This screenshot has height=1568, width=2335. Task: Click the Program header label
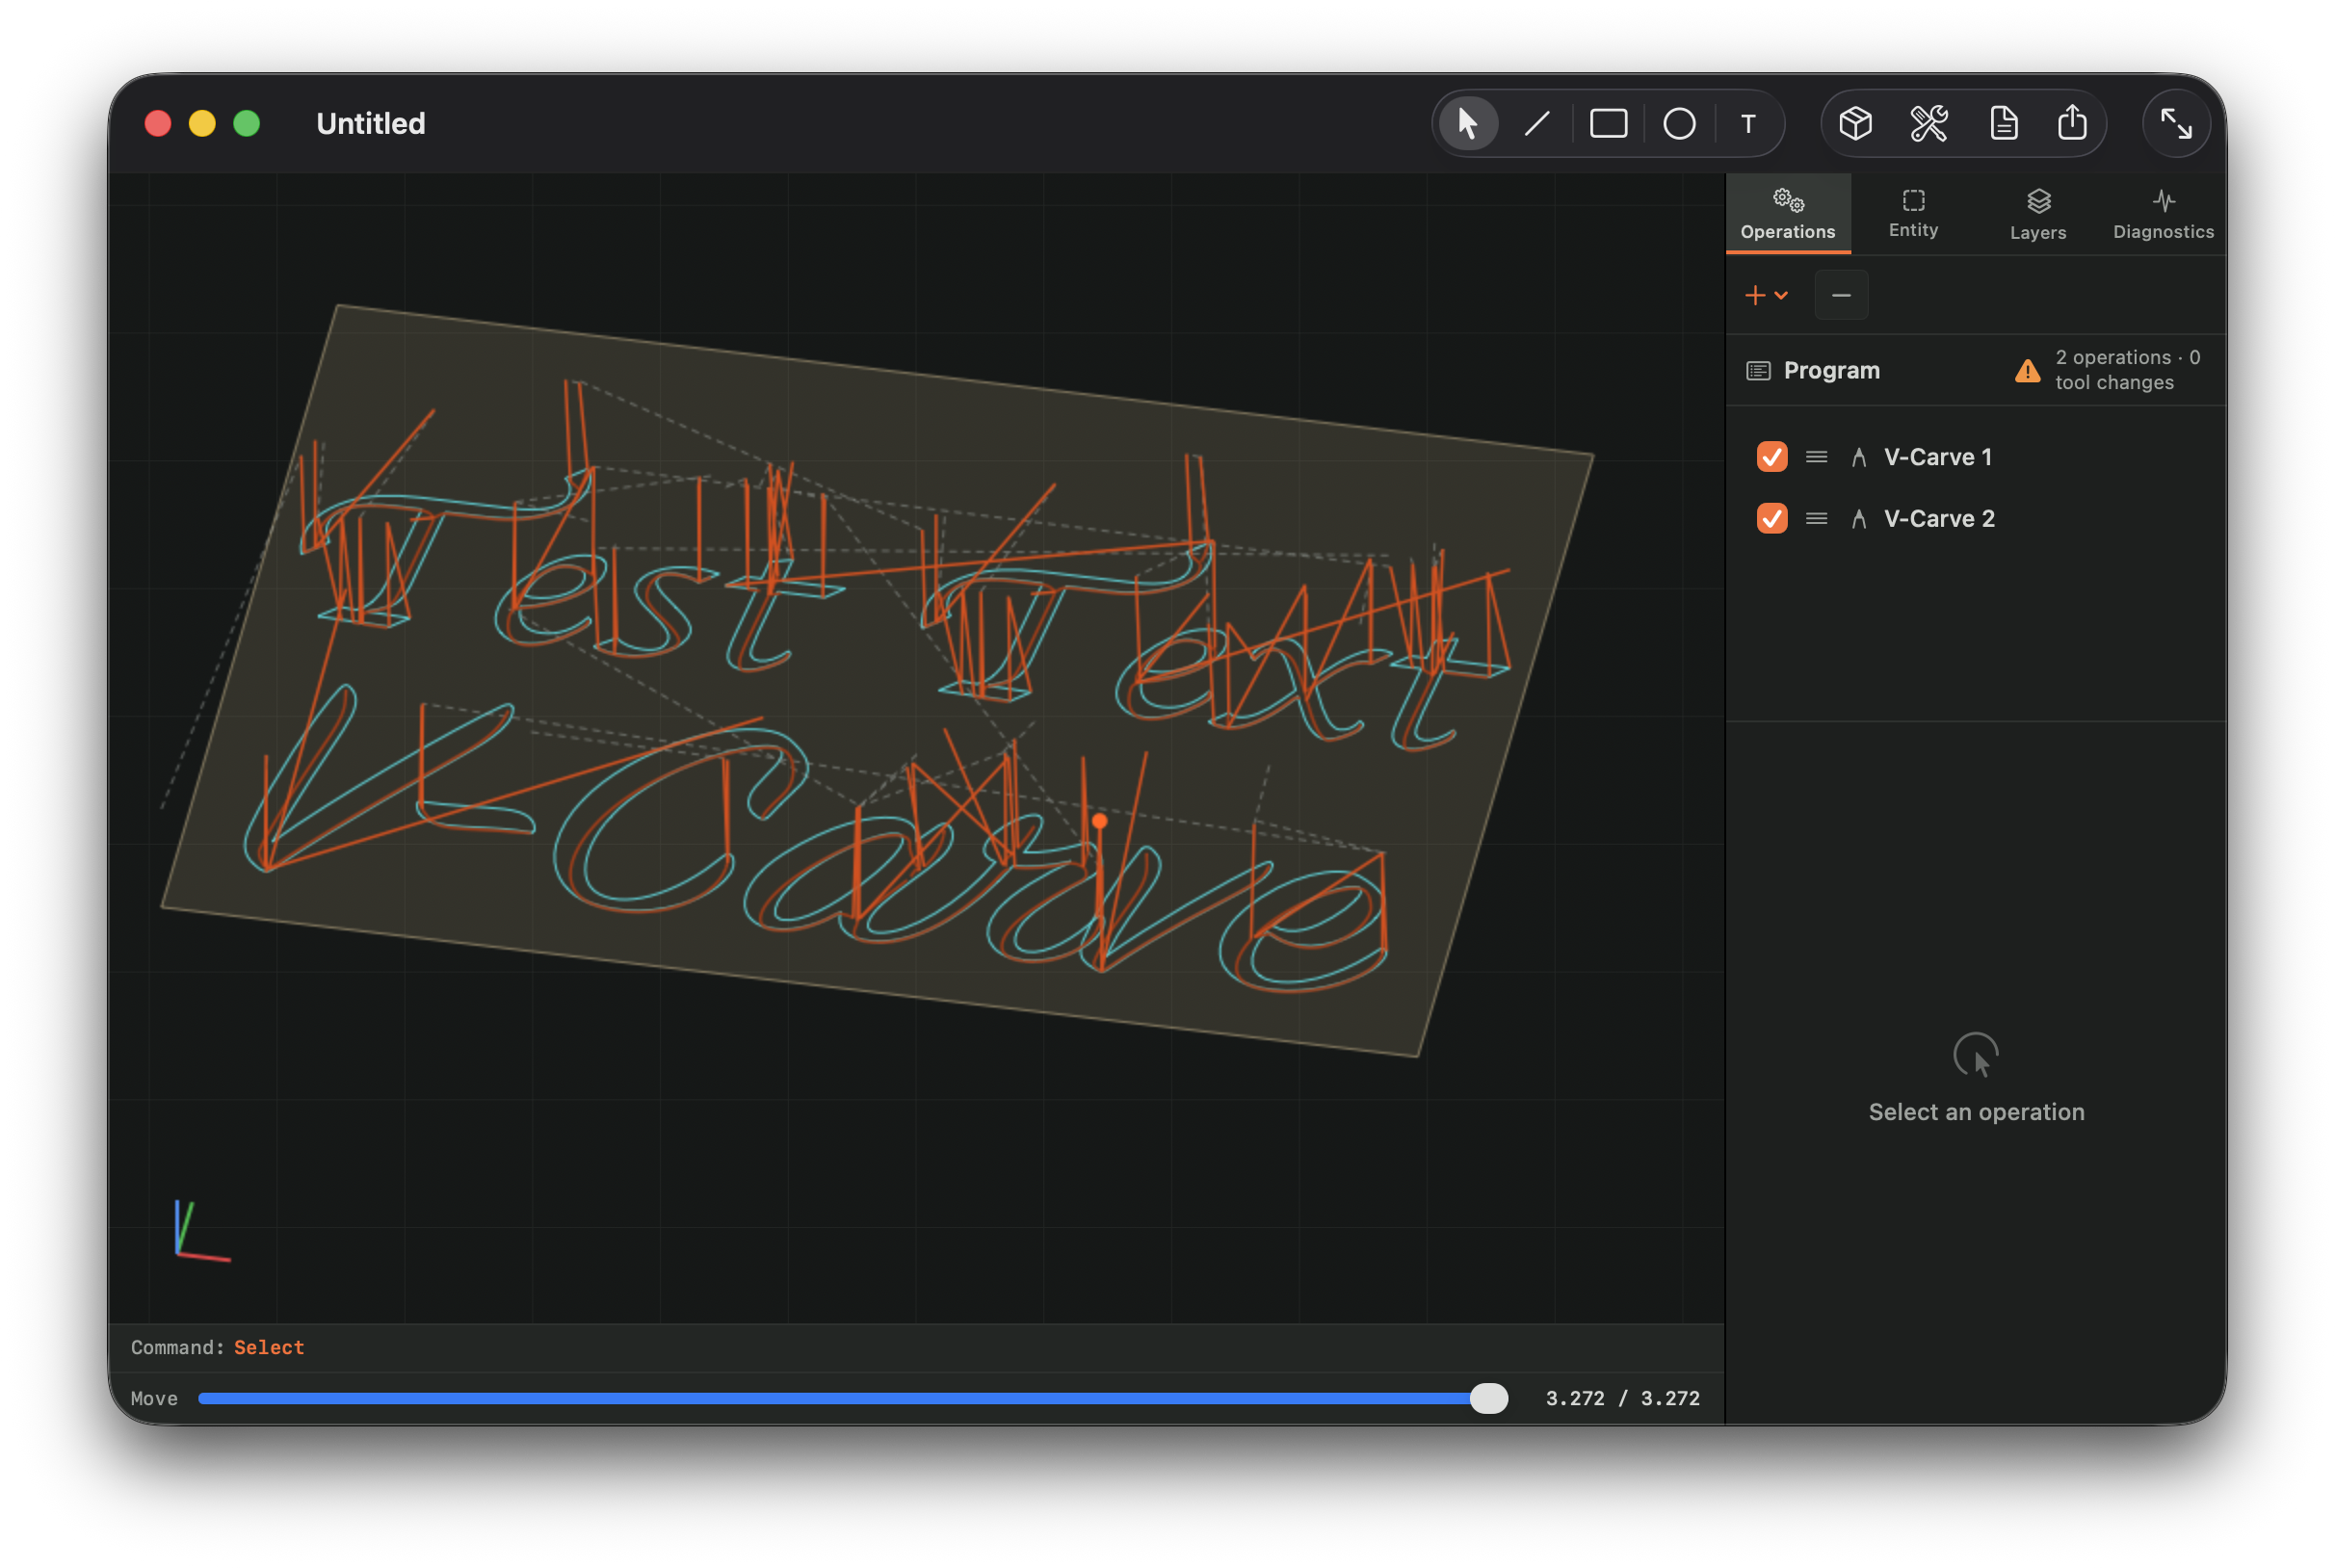[x=1831, y=370]
